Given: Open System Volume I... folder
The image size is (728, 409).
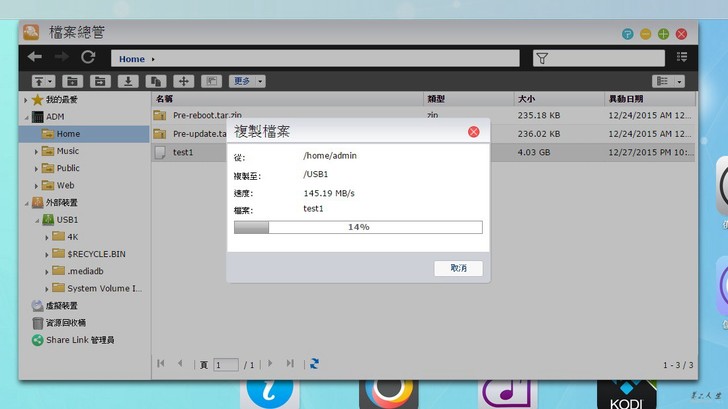Looking at the screenshot, I should pos(104,288).
